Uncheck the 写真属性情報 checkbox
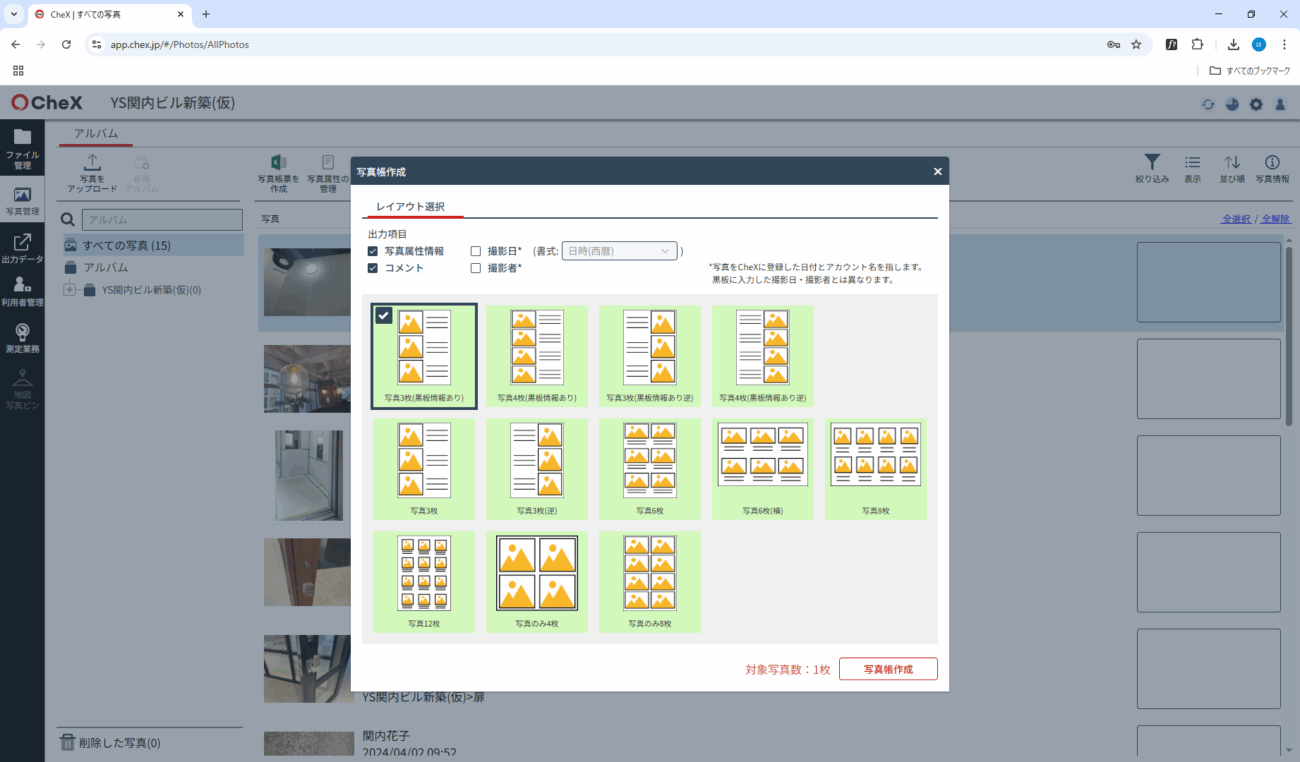The image size is (1300, 762). pos(373,251)
